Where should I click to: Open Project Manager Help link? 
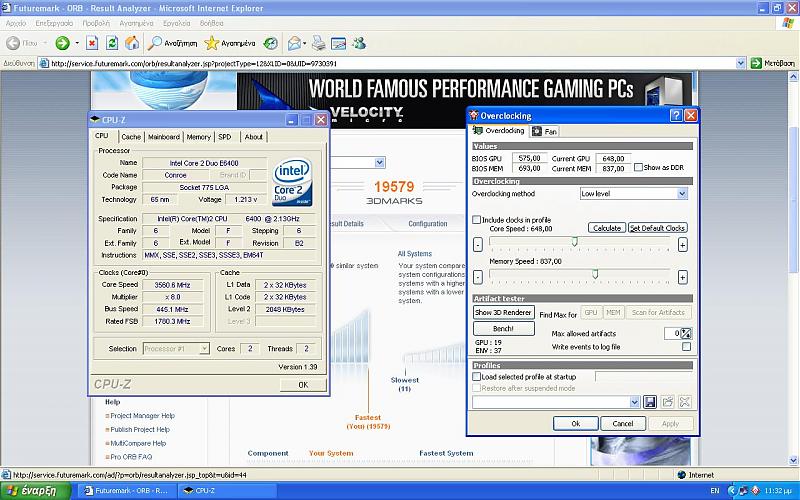(x=142, y=416)
